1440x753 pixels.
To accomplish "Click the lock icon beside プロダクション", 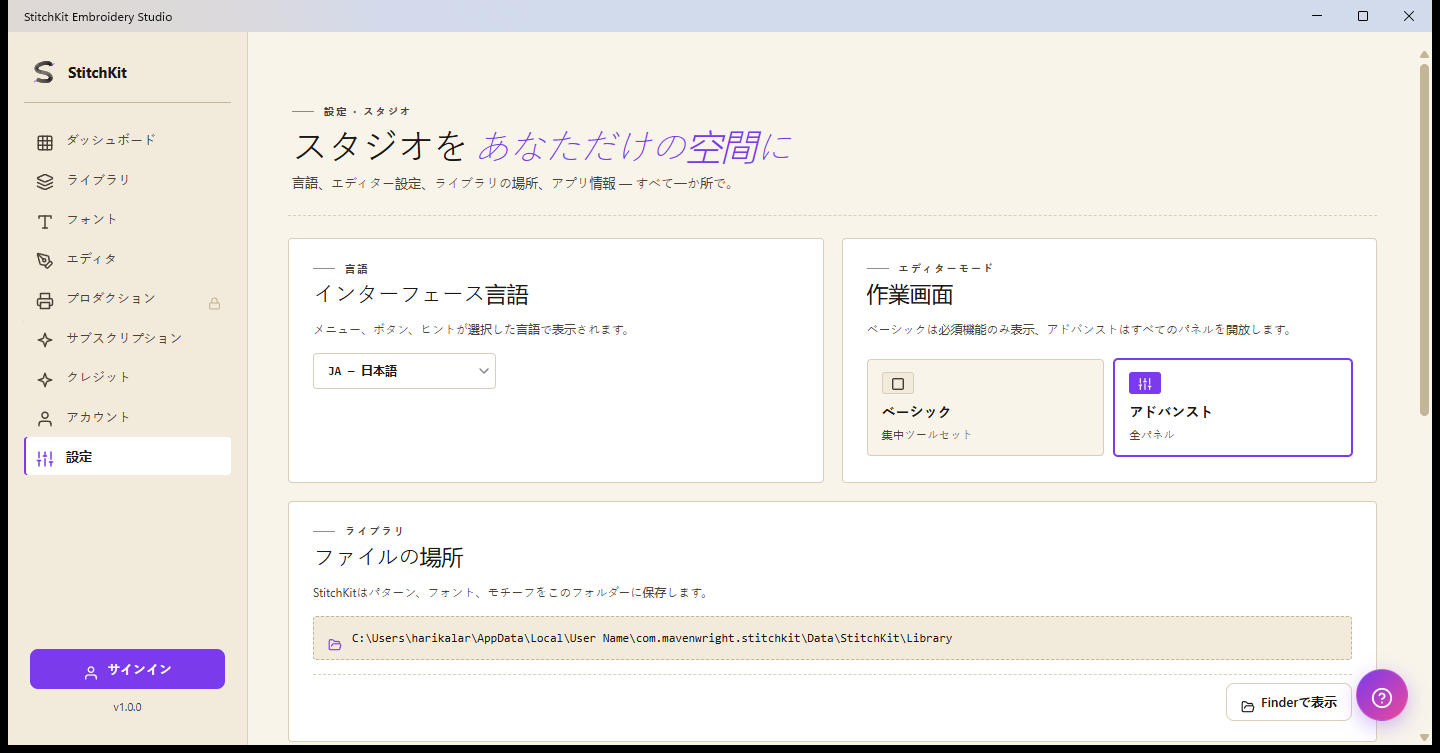I will pyautogui.click(x=214, y=303).
